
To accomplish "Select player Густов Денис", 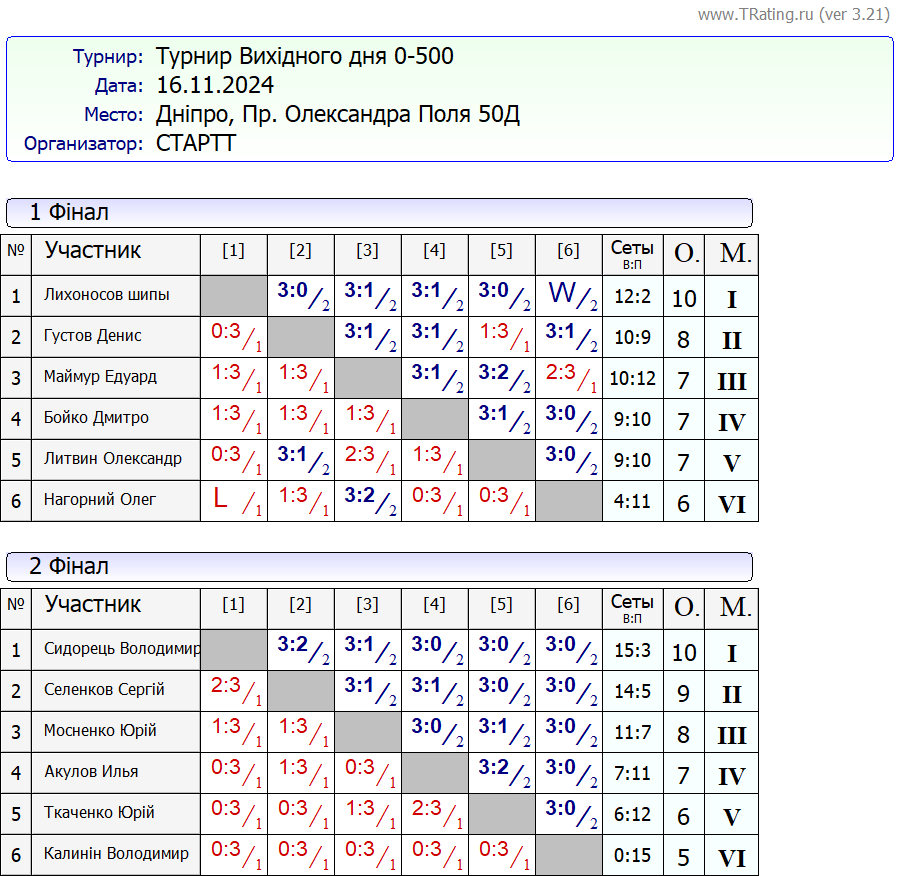I will (x=93, y=336).
